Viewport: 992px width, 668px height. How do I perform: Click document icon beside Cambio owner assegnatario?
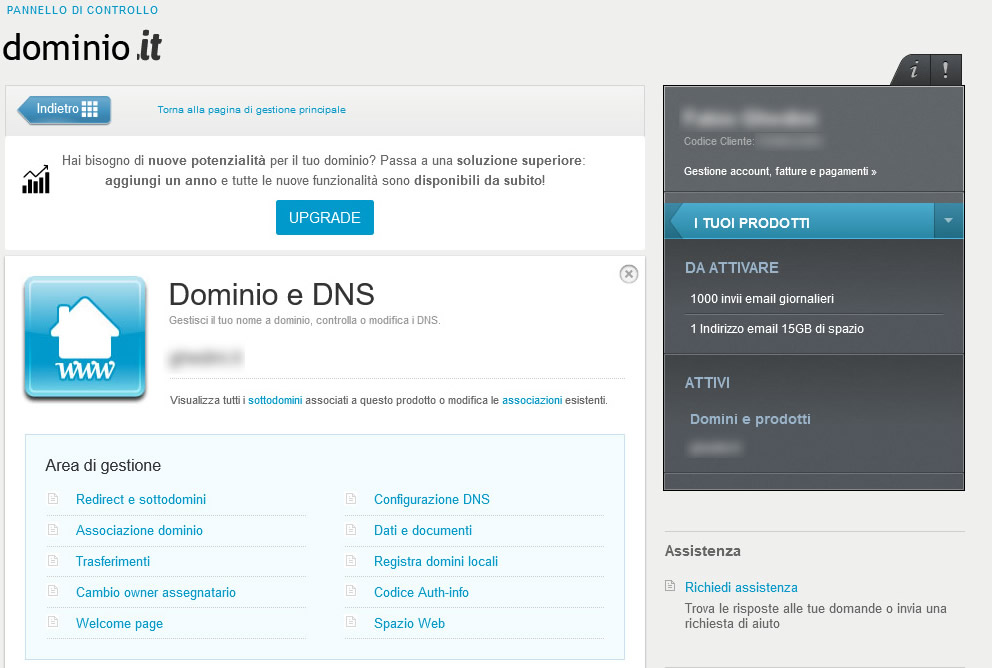[x=53, y=591]
